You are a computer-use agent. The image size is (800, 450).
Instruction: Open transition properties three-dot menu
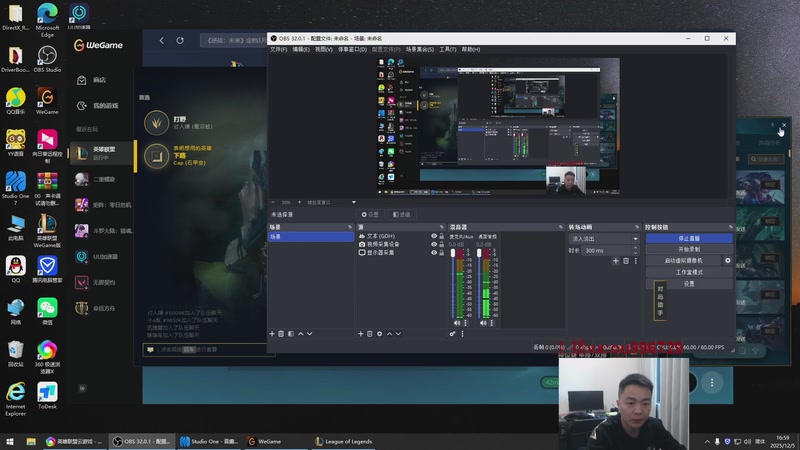click(x=636, y=261)
